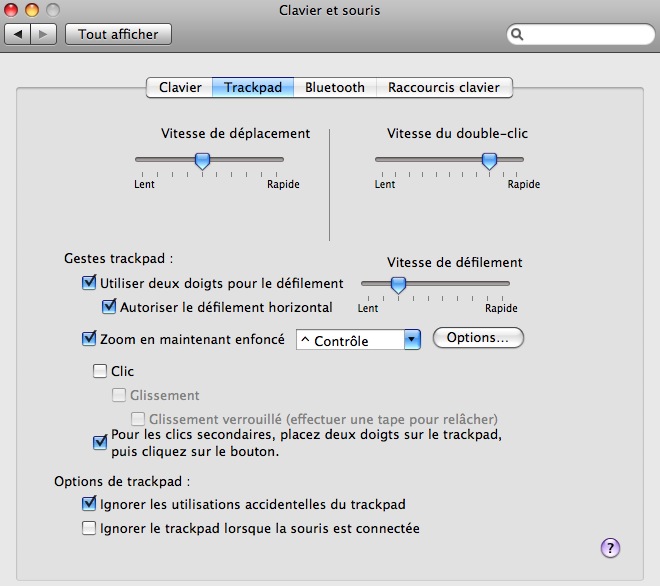Click the purple help question mark icon

tap(611, 547)
